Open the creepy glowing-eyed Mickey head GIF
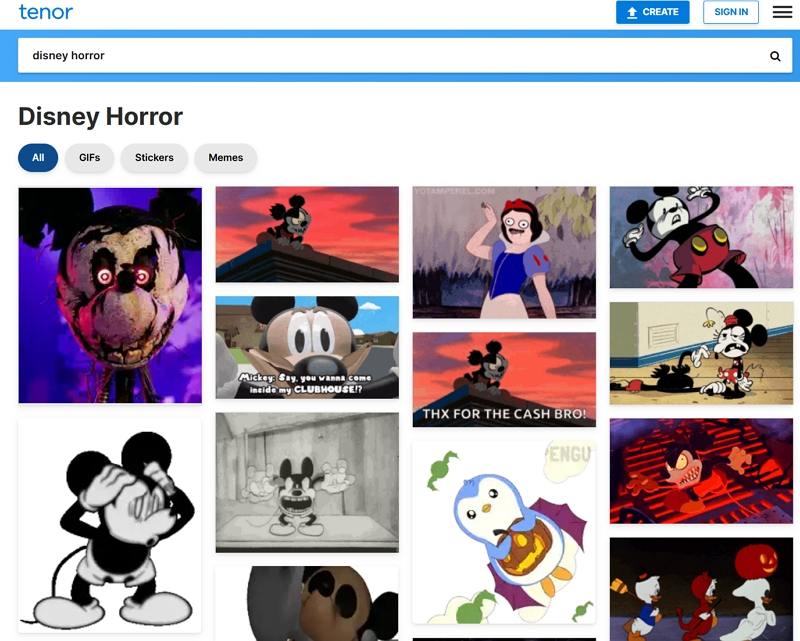Image resolution: width=800 pixels, height=641 pixels. click(110, 295)
